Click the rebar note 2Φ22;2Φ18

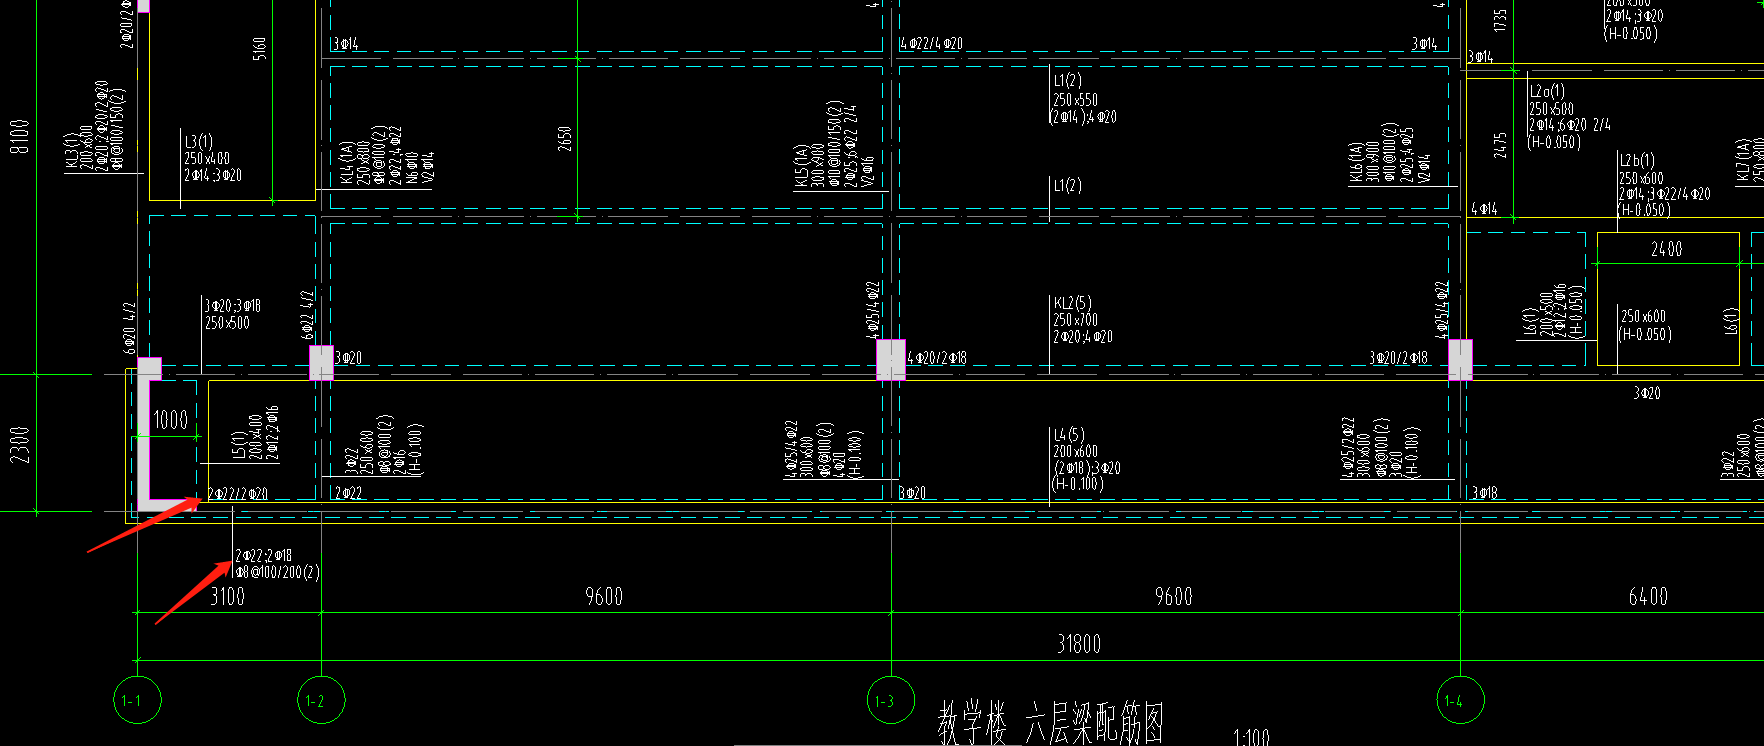[264, 555]
